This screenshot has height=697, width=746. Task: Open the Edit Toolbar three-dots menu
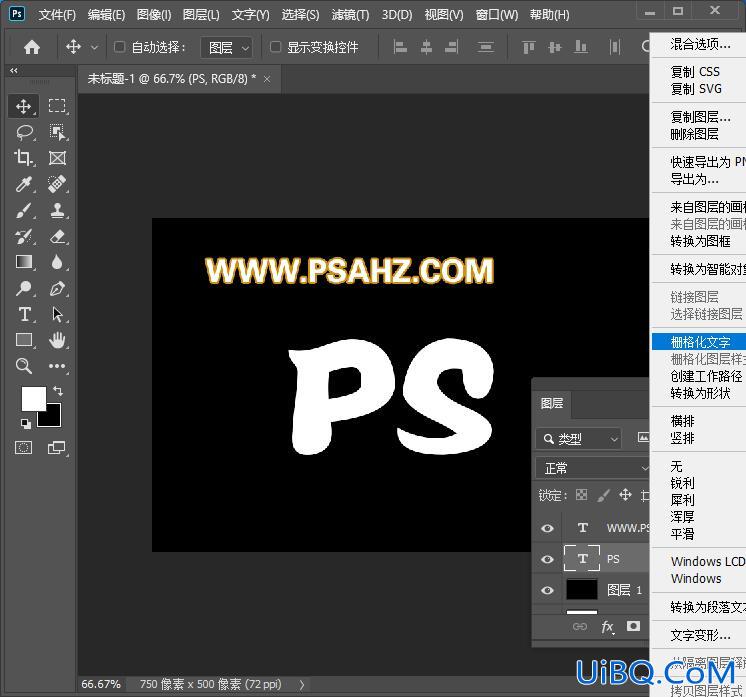click(x=57, y=366)
